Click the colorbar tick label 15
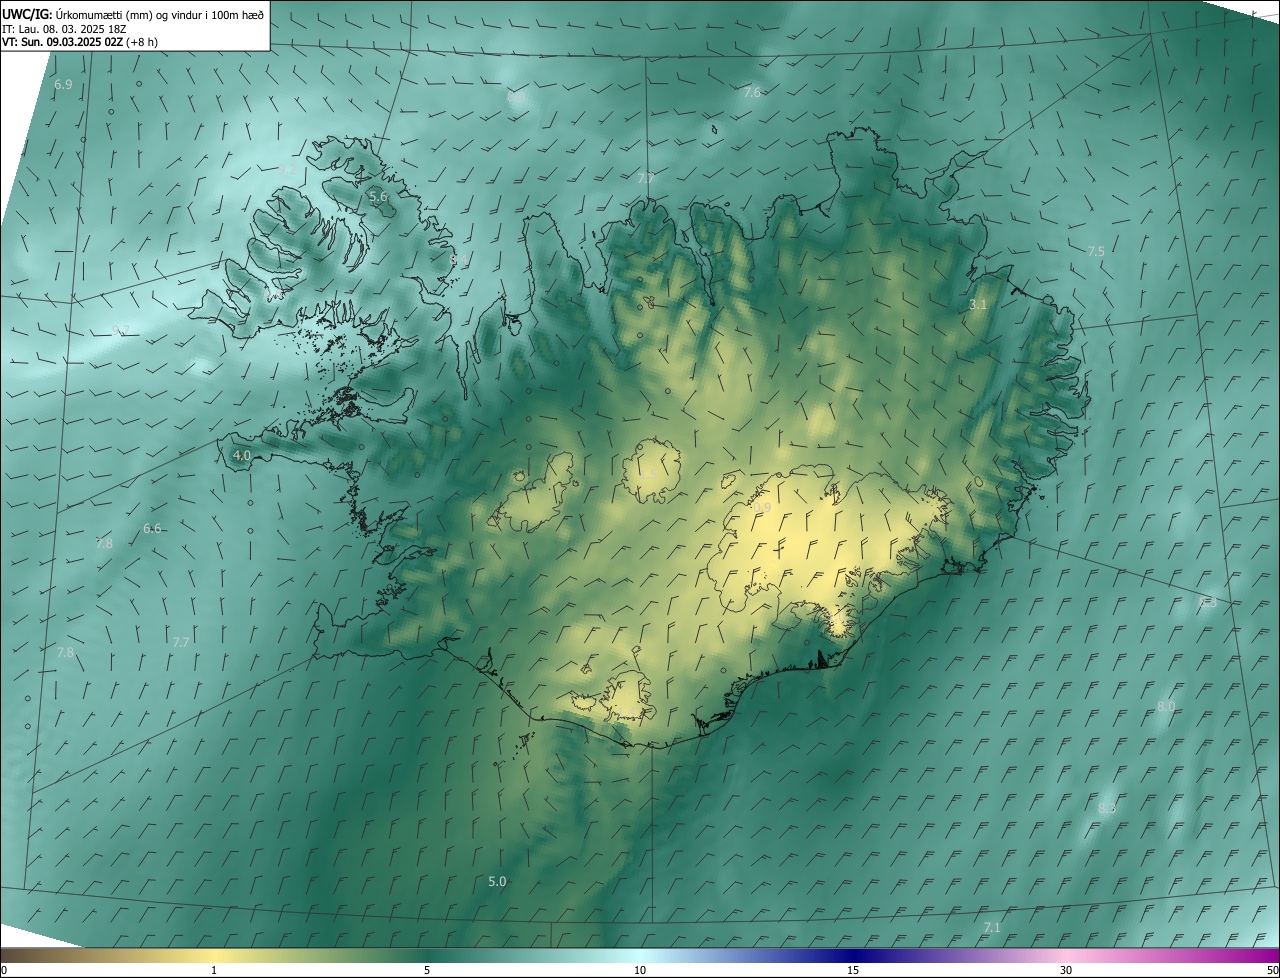This screenshot has width=1280, height=978. pos(853,970)
